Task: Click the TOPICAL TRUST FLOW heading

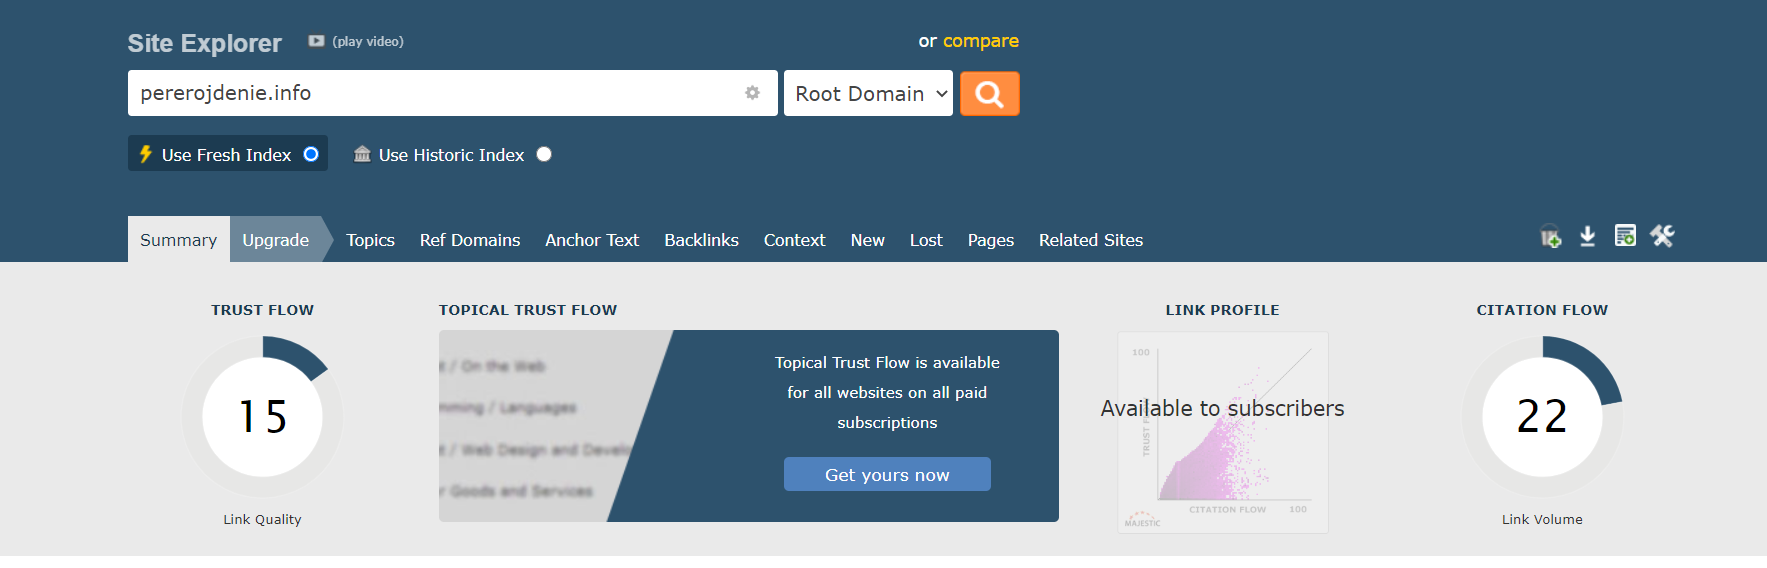Action: pyautogui.click(x=528, y=310)
